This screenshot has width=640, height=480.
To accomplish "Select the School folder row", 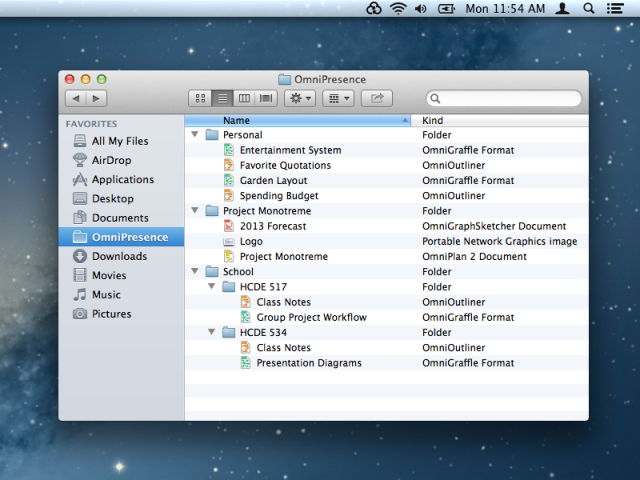I will tap(387, 272).
